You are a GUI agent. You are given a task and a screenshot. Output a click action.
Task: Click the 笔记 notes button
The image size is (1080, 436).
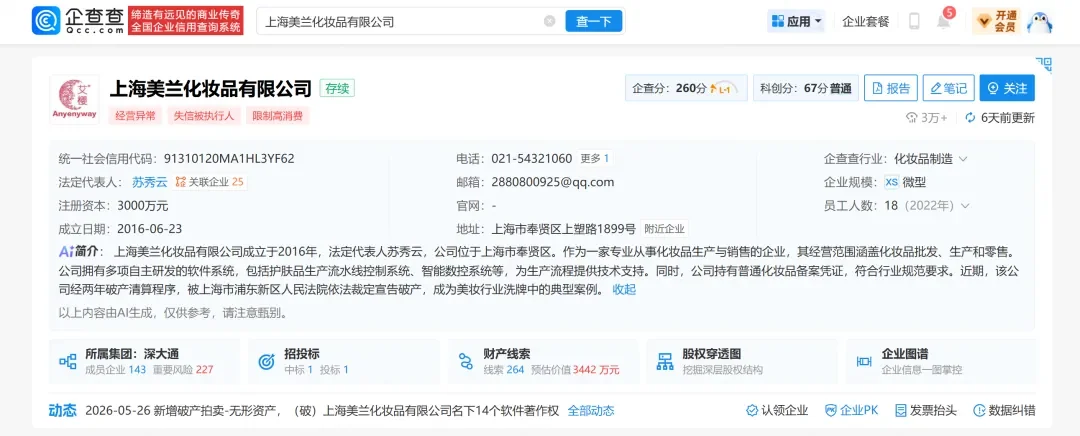948,88
